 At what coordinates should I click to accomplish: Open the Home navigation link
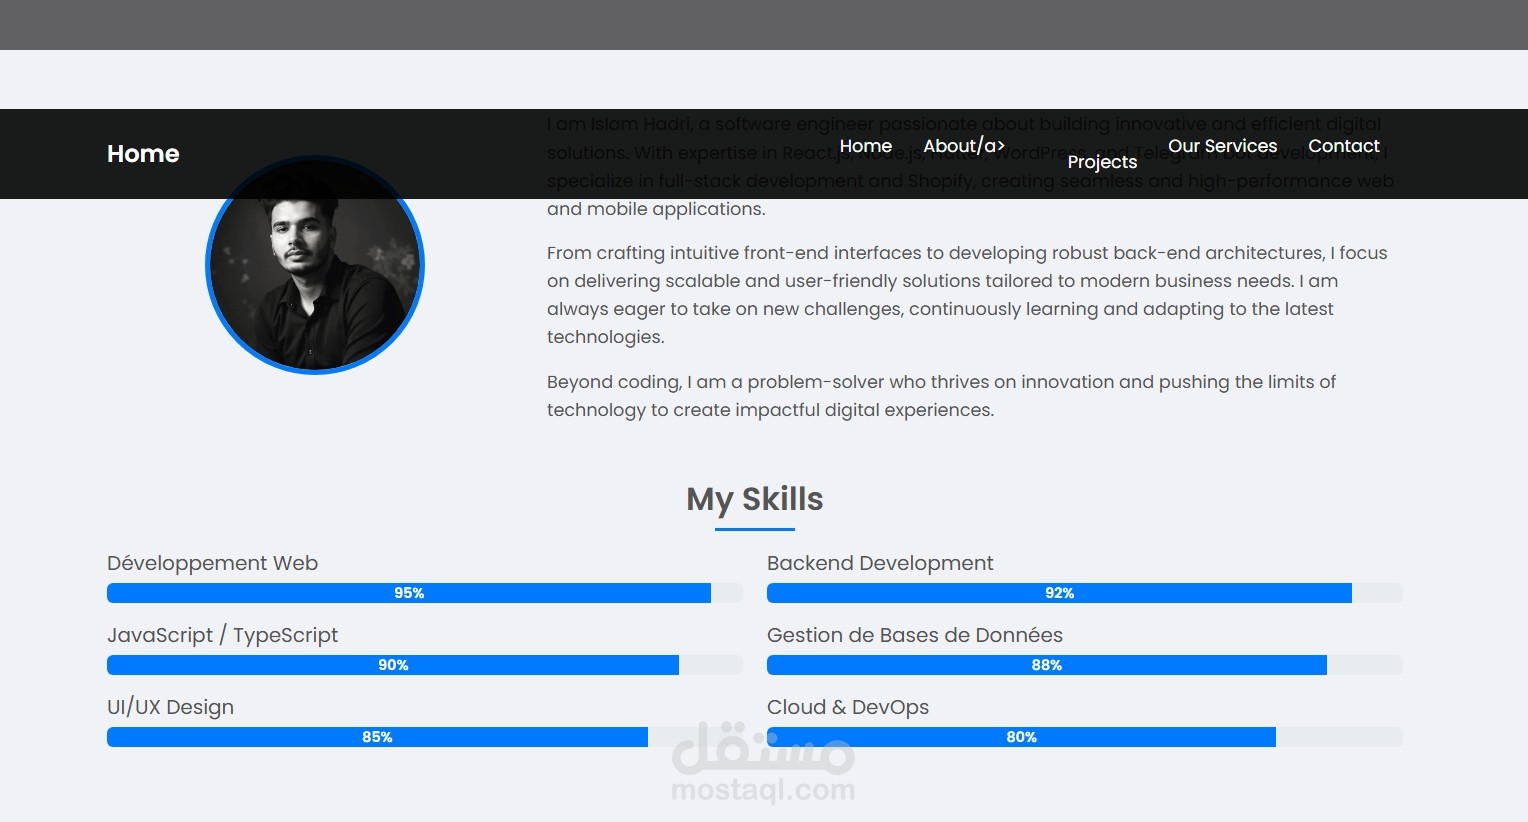click(865, 146)
